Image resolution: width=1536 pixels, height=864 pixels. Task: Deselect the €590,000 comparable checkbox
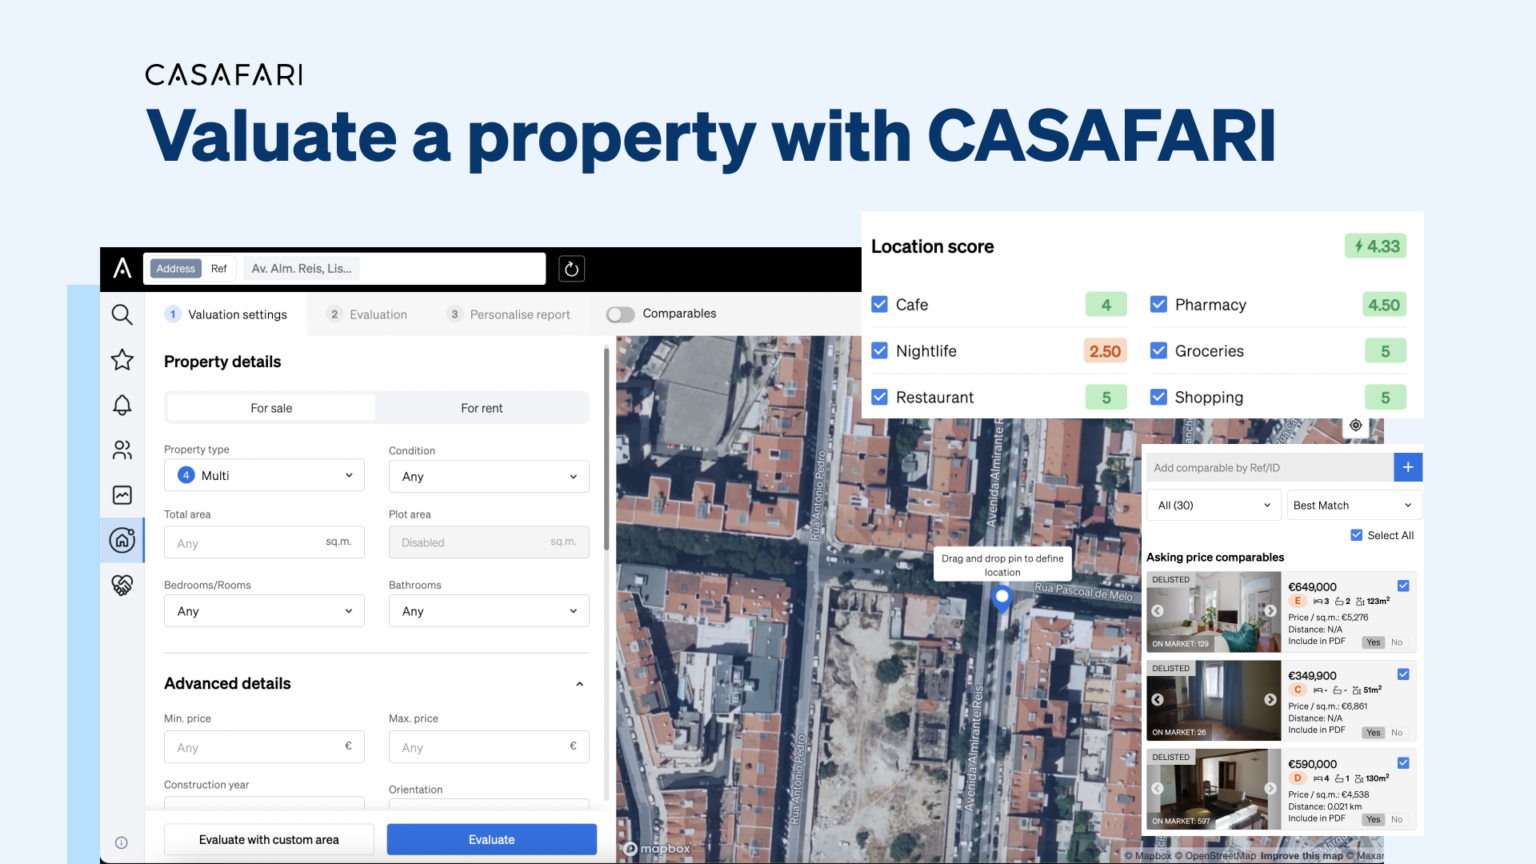(x=1403, y=763)
